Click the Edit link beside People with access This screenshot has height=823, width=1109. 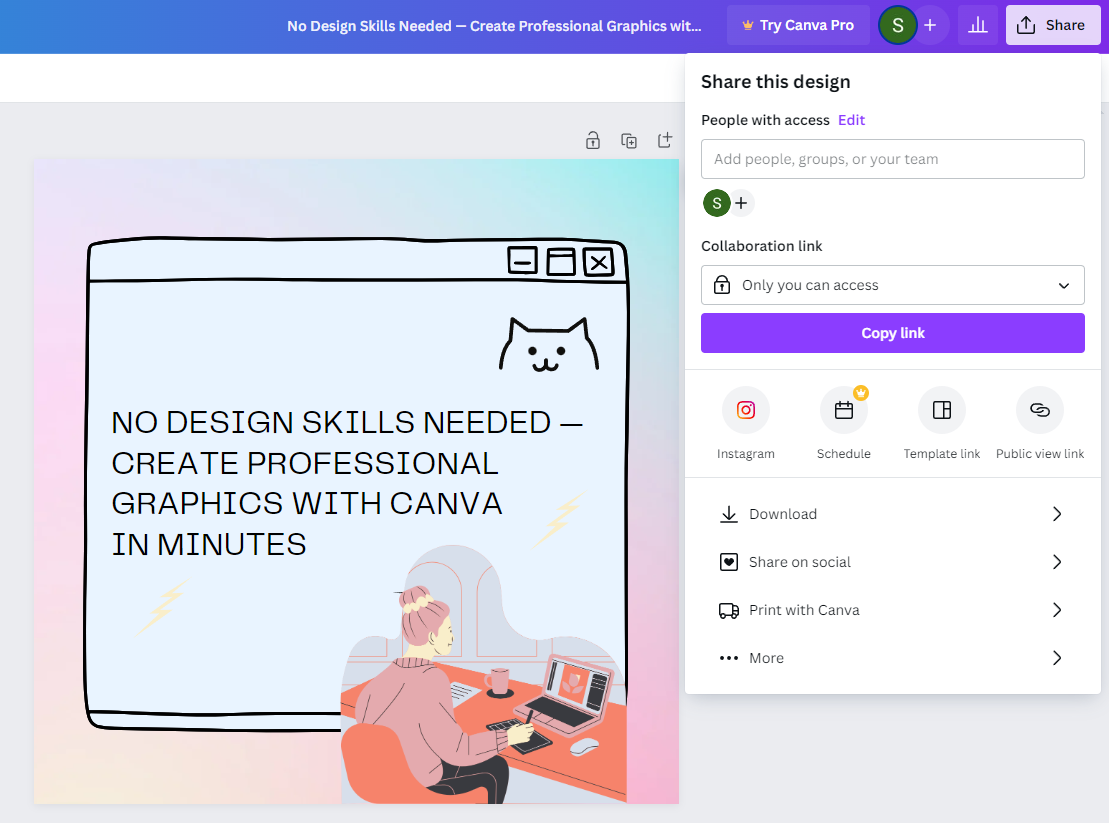[x=851, y=120]
